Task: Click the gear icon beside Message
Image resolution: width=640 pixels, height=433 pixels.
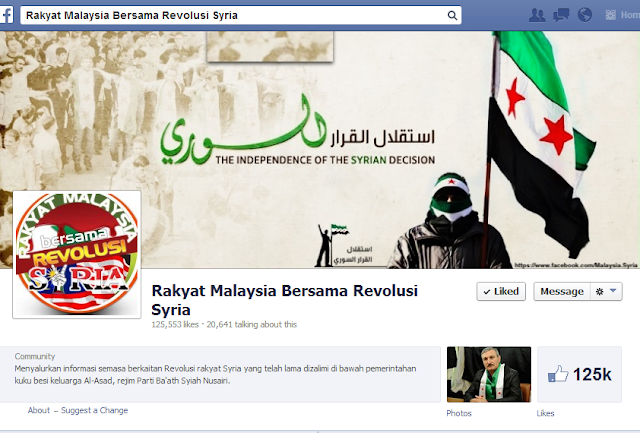Action: (x=599, y=291)
